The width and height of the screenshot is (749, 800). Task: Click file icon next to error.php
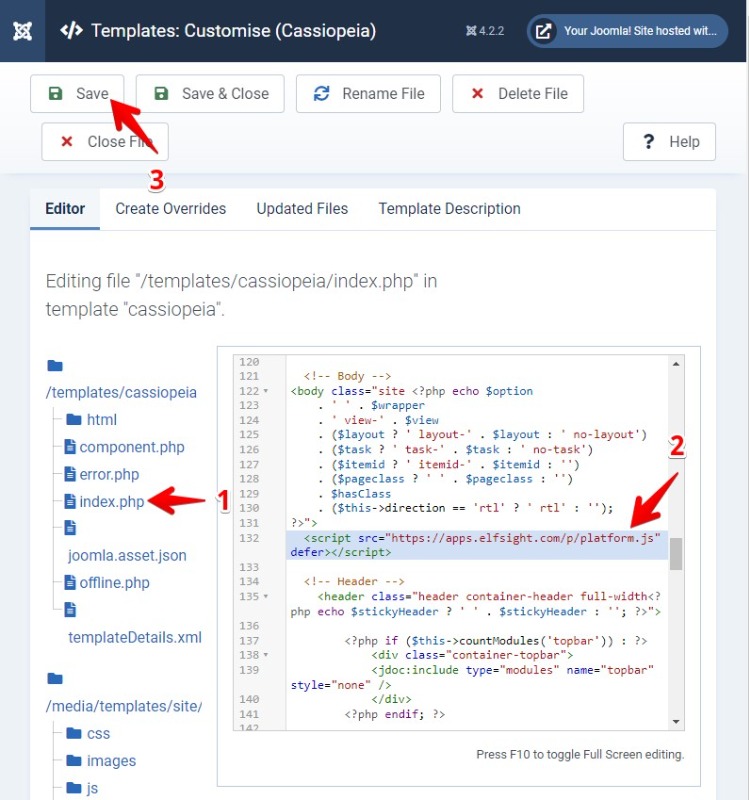(70, 474)
